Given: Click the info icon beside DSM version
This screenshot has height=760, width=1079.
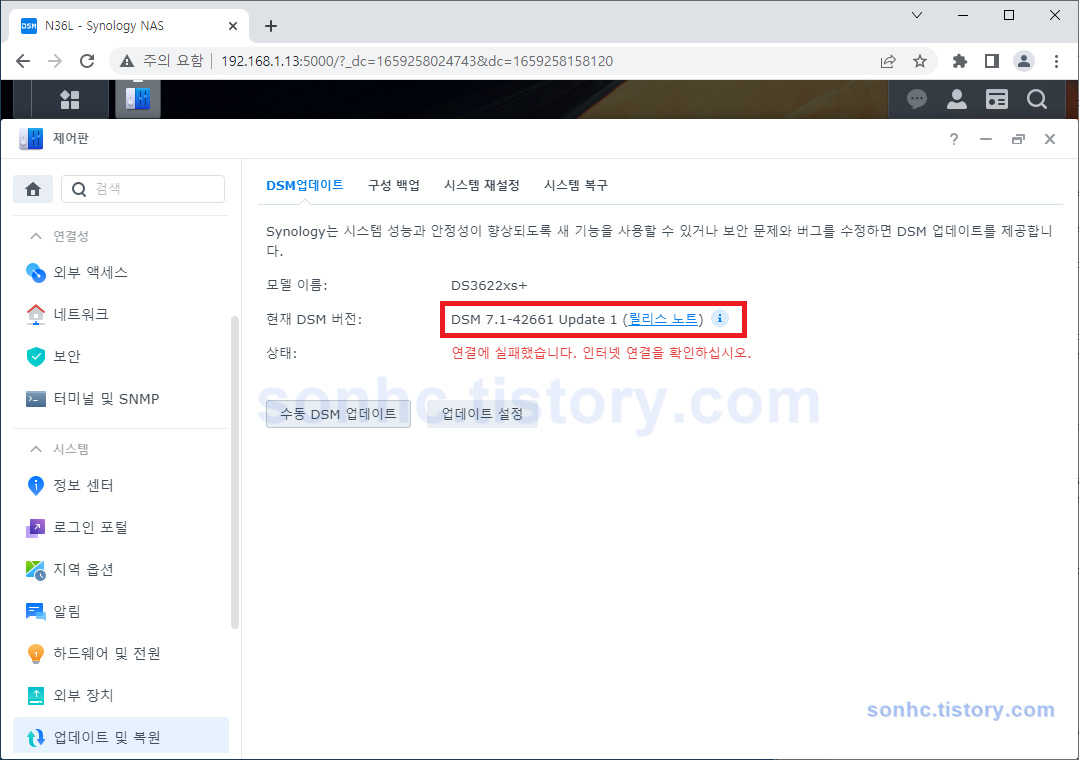Looking at the screenshot, I should pyautogui.click(x=720, y=318).
